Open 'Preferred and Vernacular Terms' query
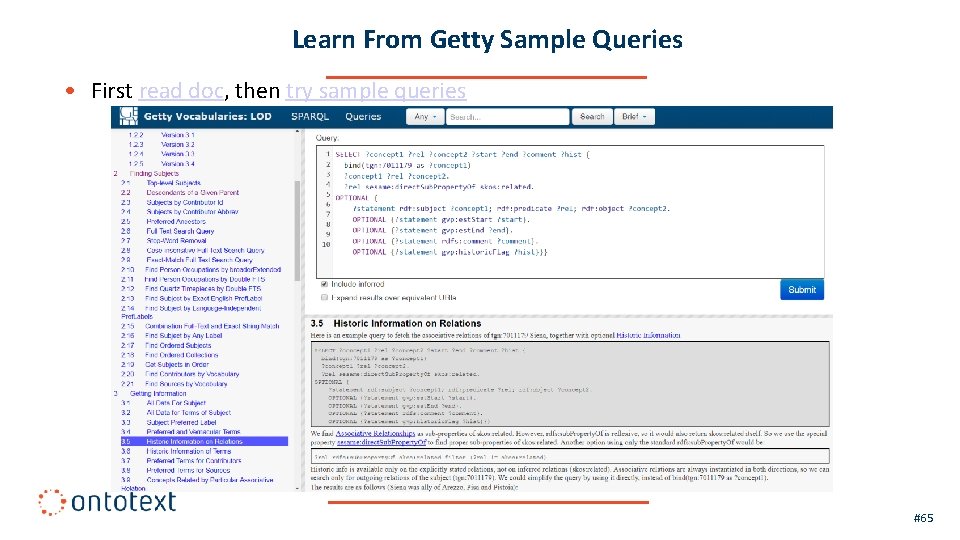Screen dimensions: 960x540 tap(193, 432)
